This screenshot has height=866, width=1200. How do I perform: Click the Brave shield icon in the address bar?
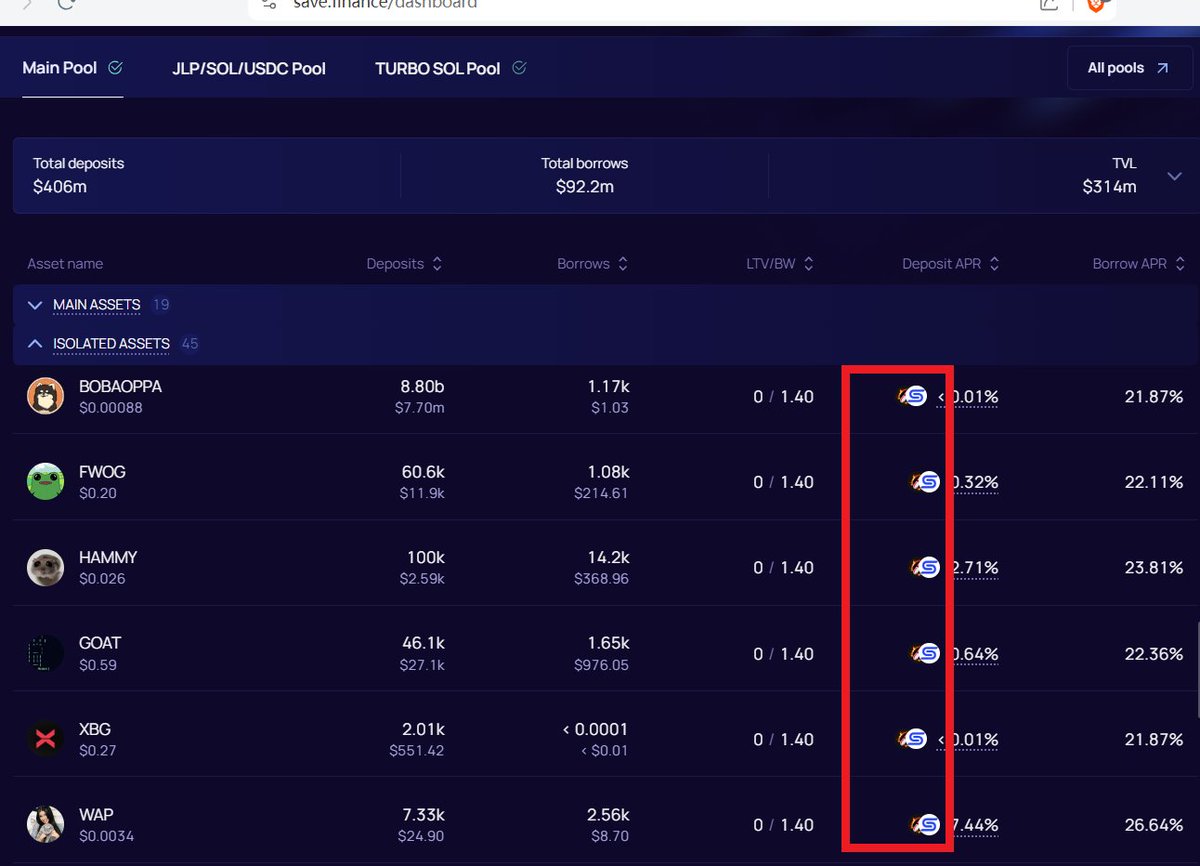click(x=1095, y=5)
